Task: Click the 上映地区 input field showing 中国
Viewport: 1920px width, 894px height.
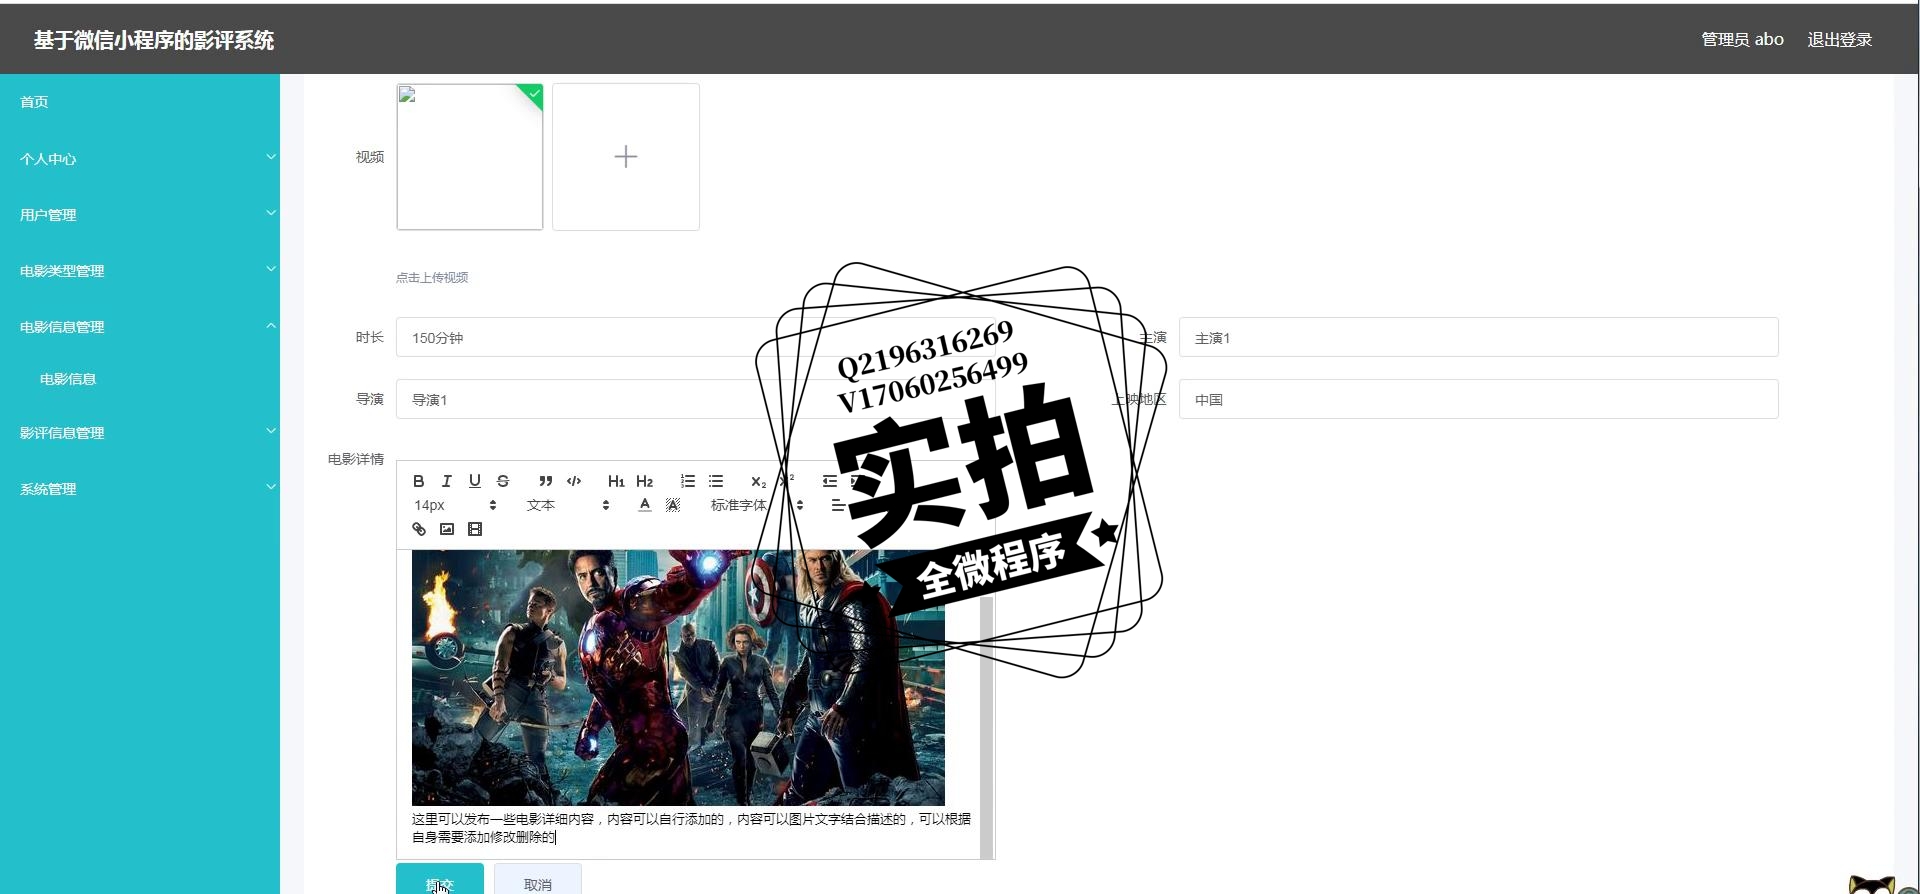Action: tap(1478, 399)
